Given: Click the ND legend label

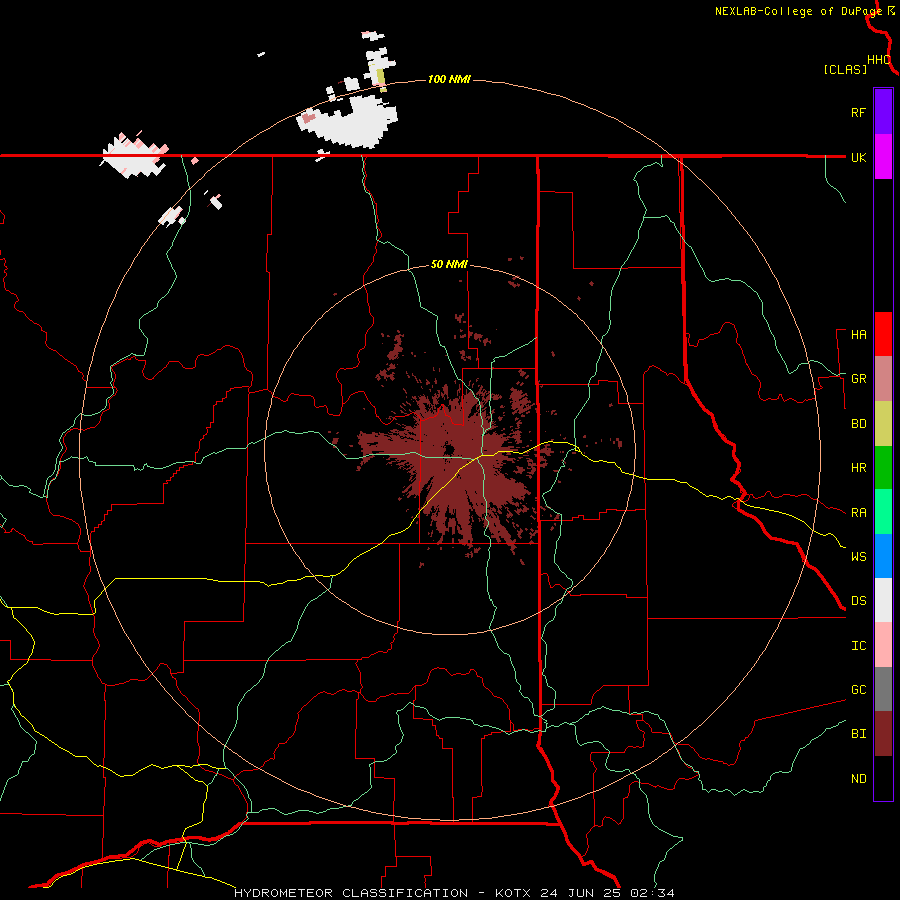Looking at the screenshot, I should pos(859,778).
